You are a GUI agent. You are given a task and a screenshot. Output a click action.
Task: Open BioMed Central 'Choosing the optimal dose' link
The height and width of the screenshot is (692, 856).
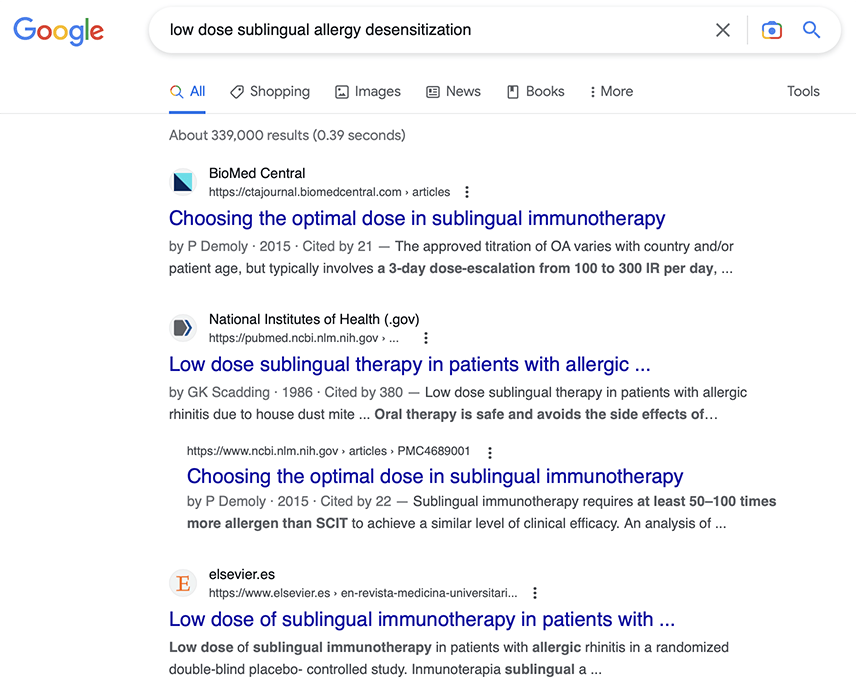[x=417, y=218]
